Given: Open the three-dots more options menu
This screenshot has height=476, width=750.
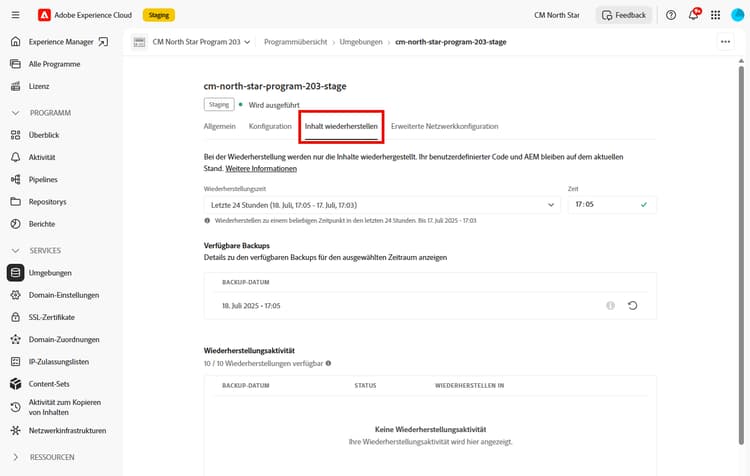Looking at the screenshot, I should (x=725, y=42).
